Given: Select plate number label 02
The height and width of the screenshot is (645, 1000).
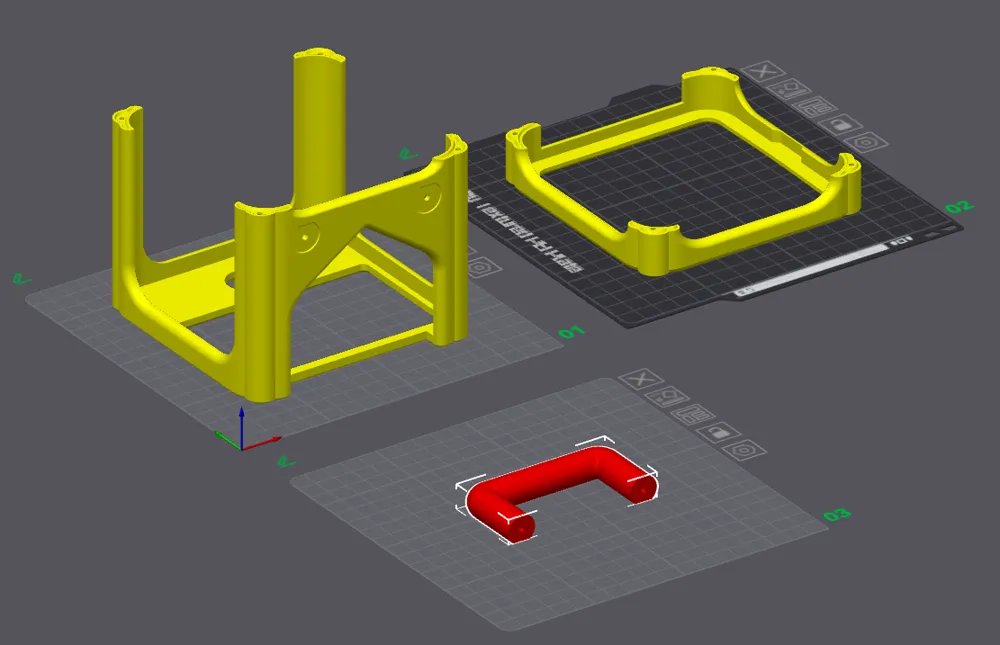Looking at the screenshot, I should (x=959, y=207).
